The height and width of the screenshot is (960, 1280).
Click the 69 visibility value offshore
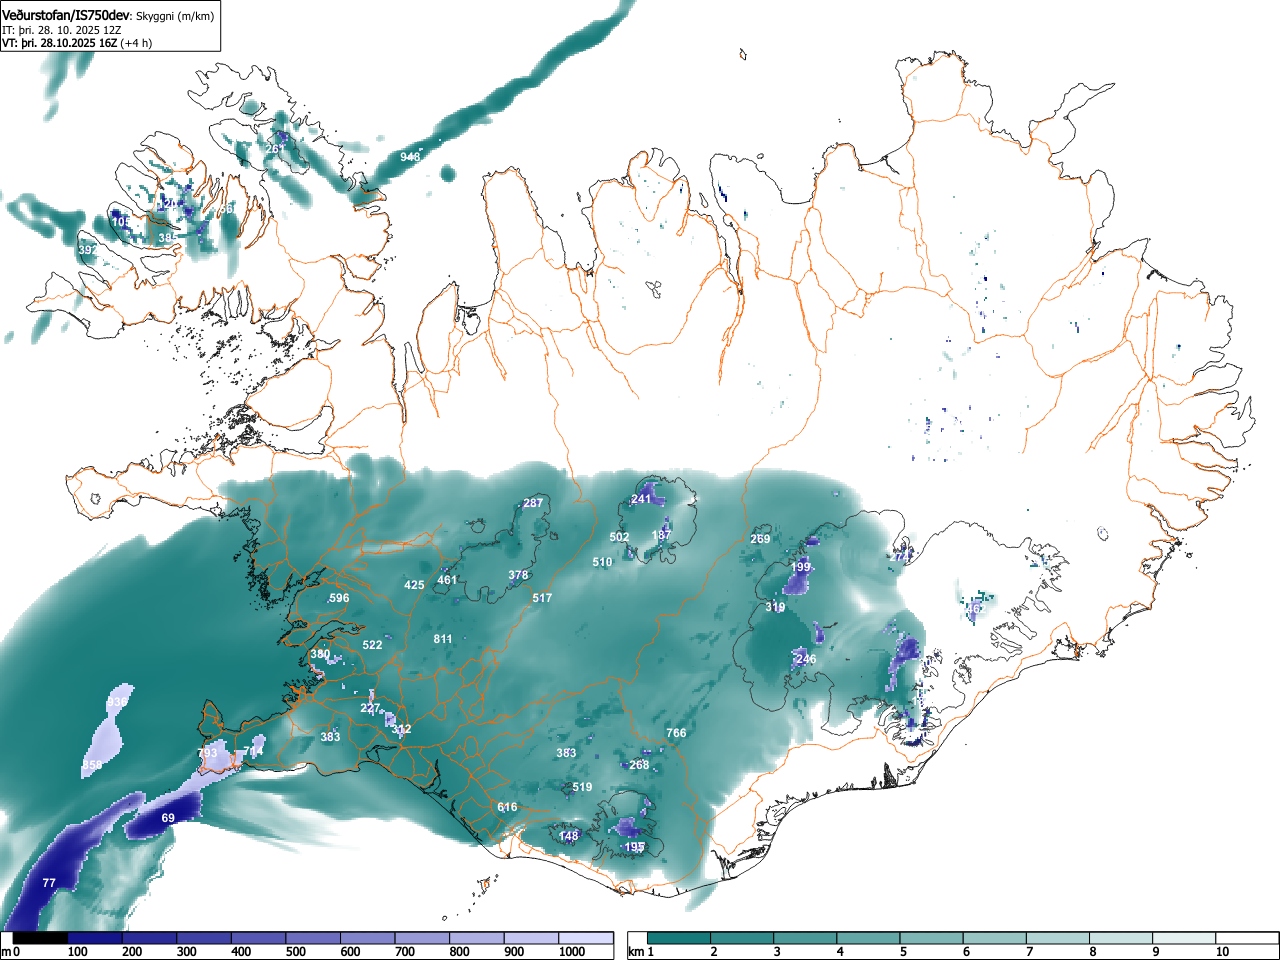click(x=168, y=818)
